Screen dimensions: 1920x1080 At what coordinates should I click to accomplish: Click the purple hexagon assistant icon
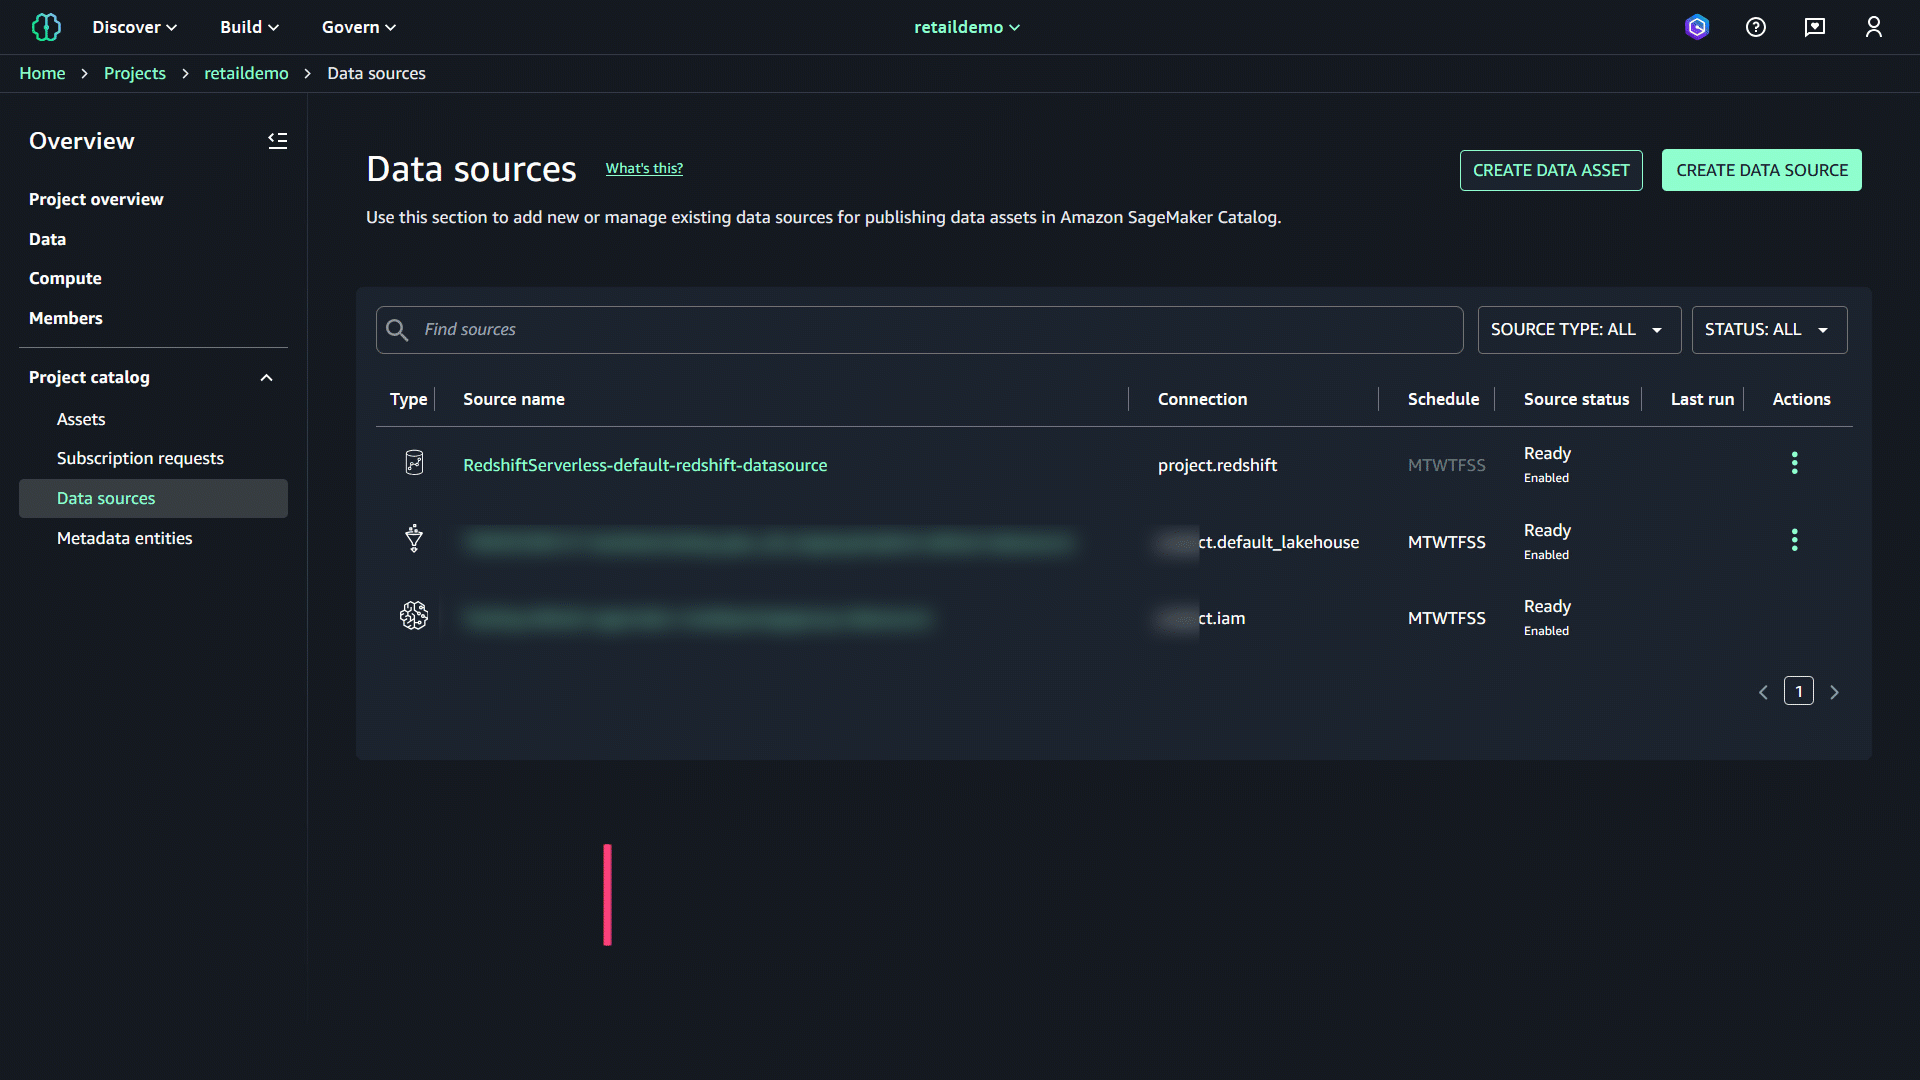[1697, 27]
